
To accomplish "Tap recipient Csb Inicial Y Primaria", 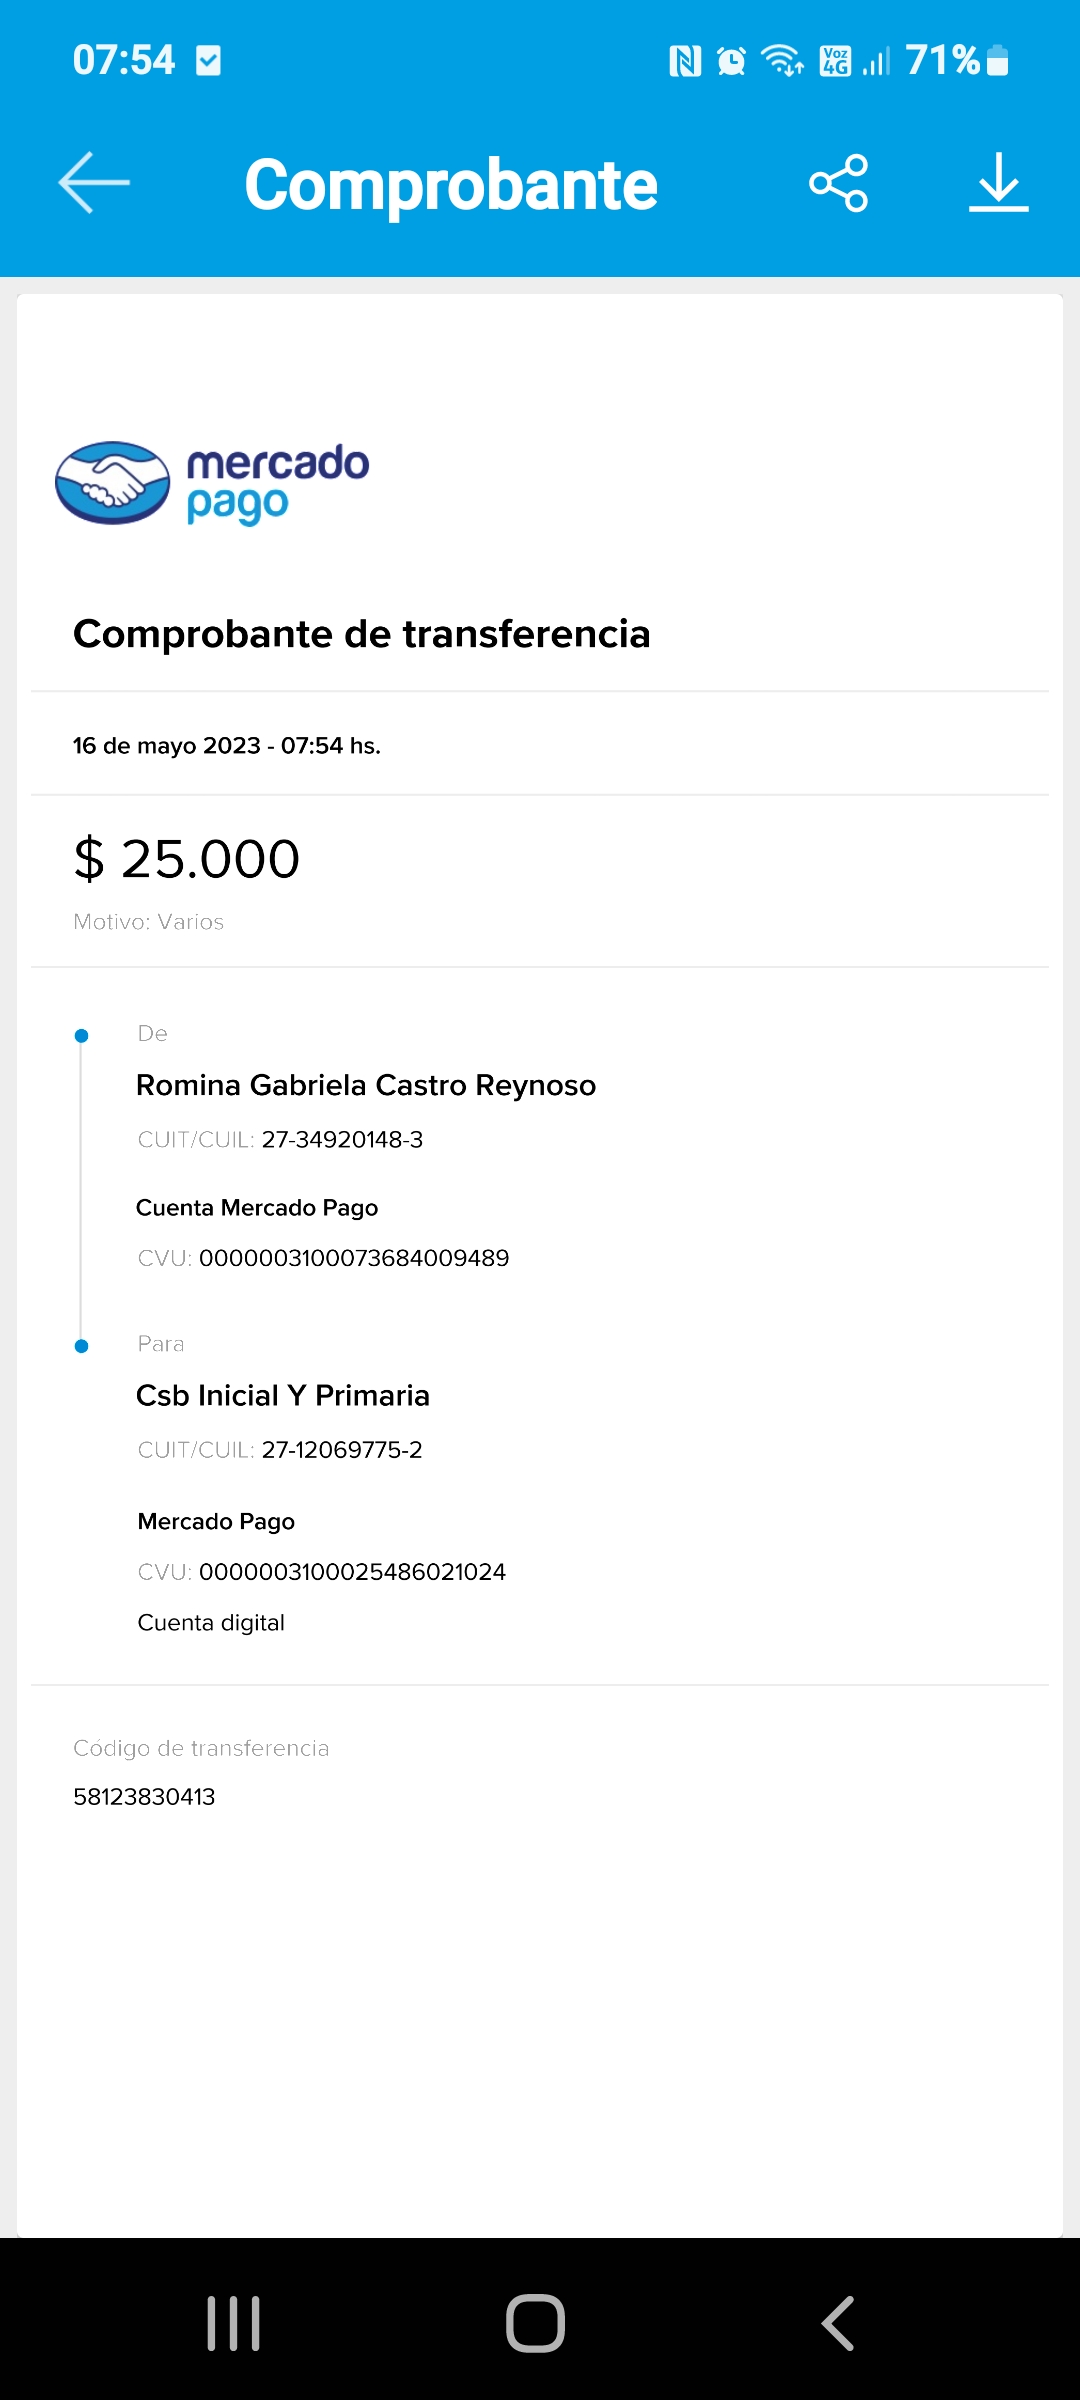I will (x=283, y=1395).
